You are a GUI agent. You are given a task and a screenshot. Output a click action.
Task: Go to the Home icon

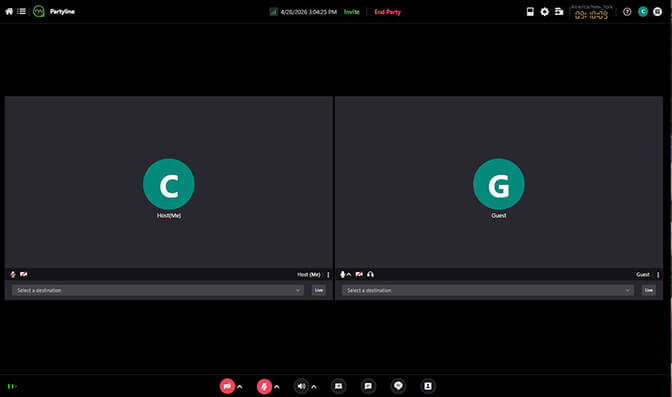pyautogui.click(x=9, y=12)
